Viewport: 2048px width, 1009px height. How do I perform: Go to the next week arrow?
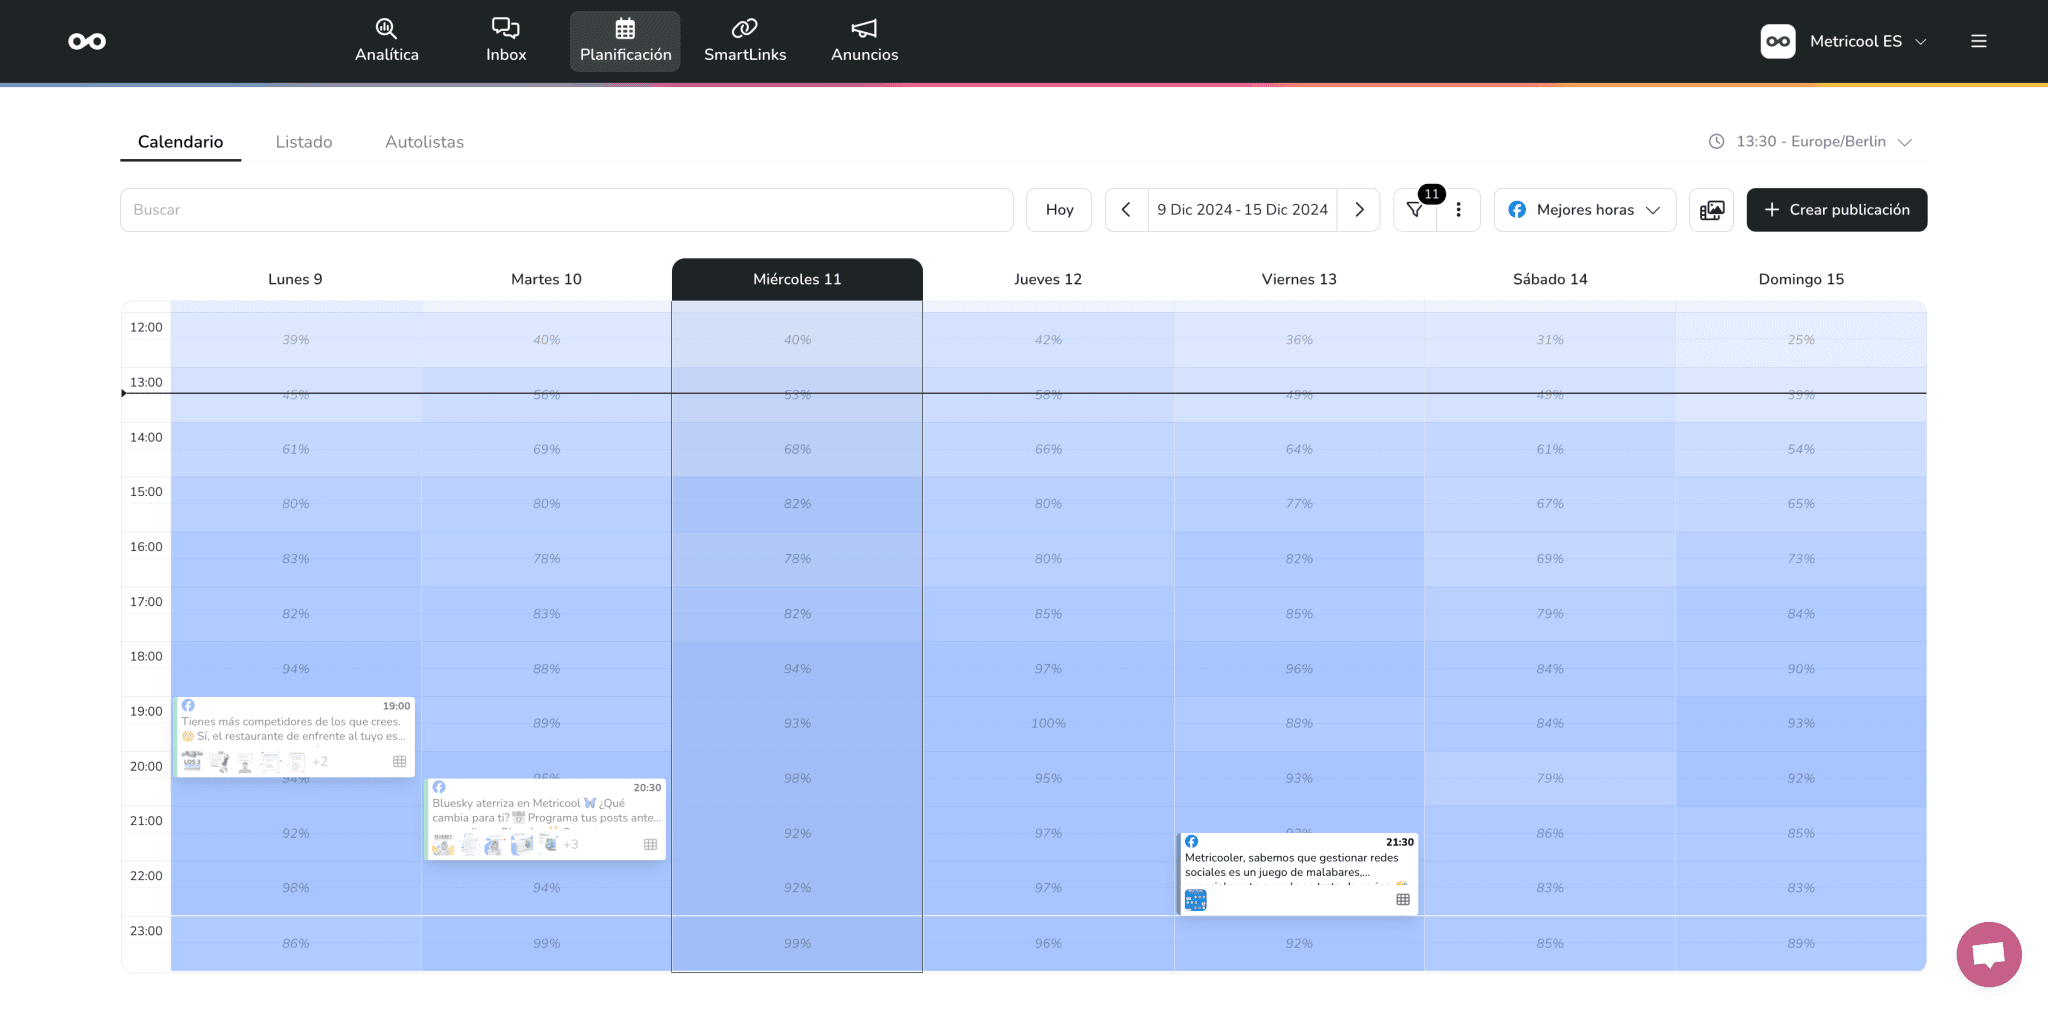tap(1359, 210)
